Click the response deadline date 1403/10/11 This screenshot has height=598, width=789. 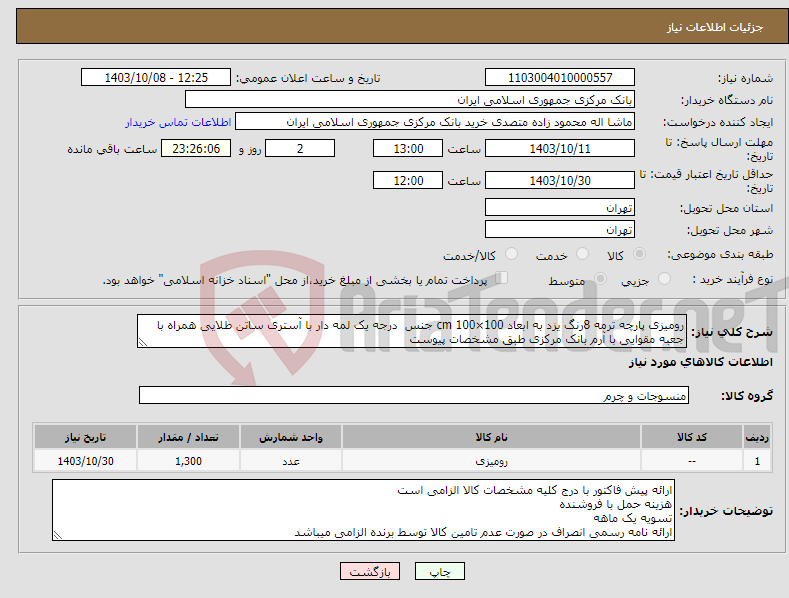click(560, 148)
